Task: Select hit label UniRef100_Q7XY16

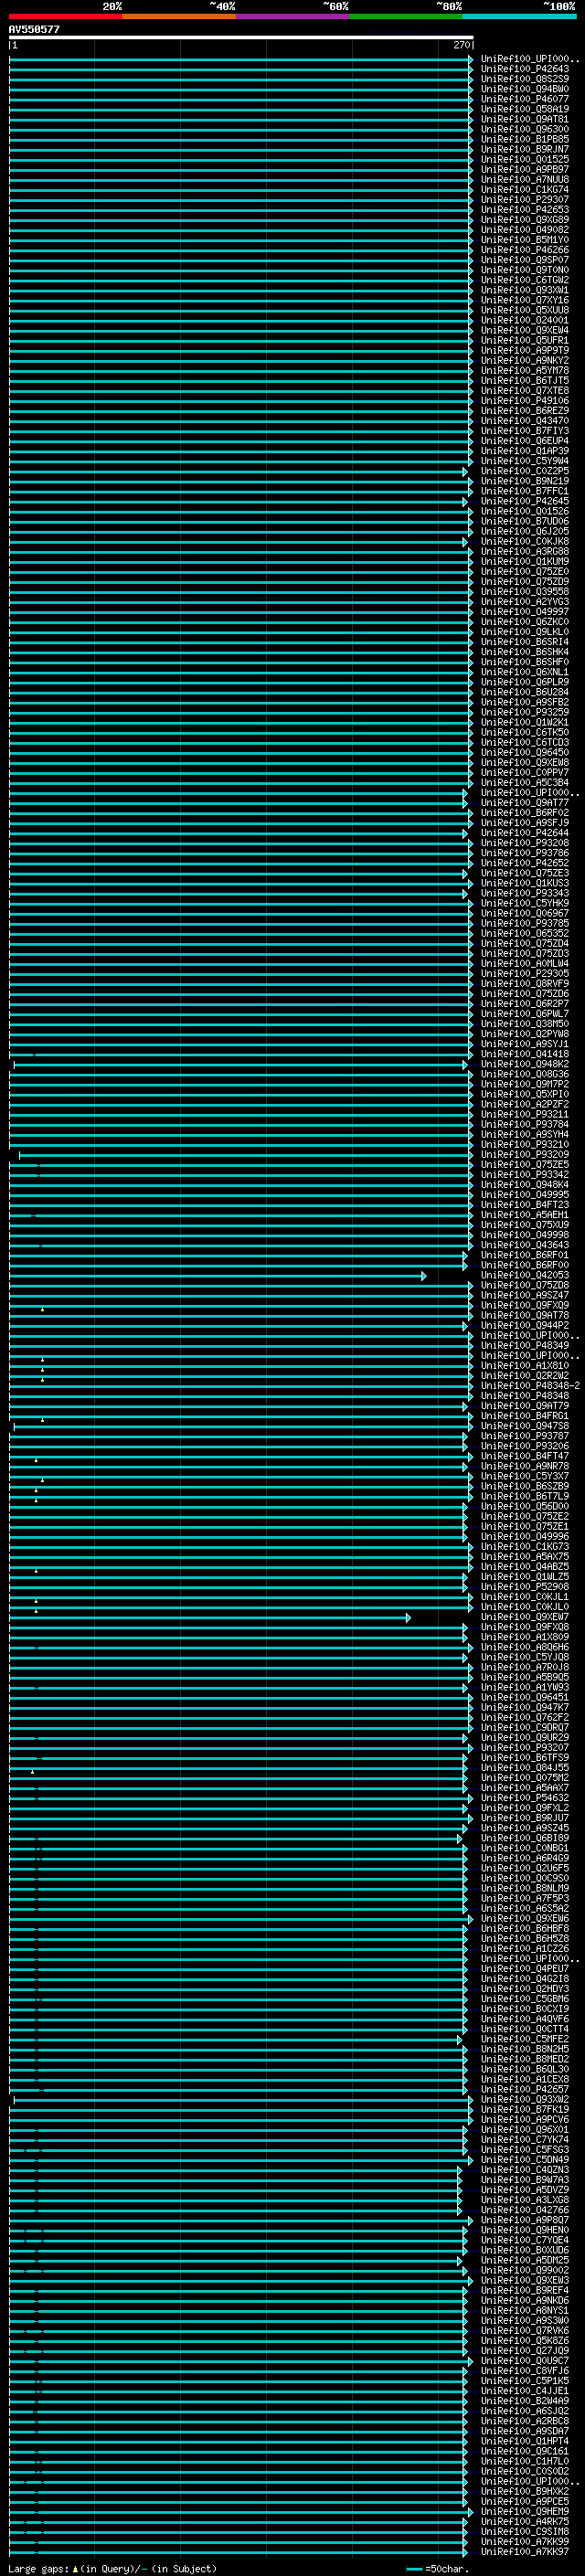Action: click(x=525, y=300)
